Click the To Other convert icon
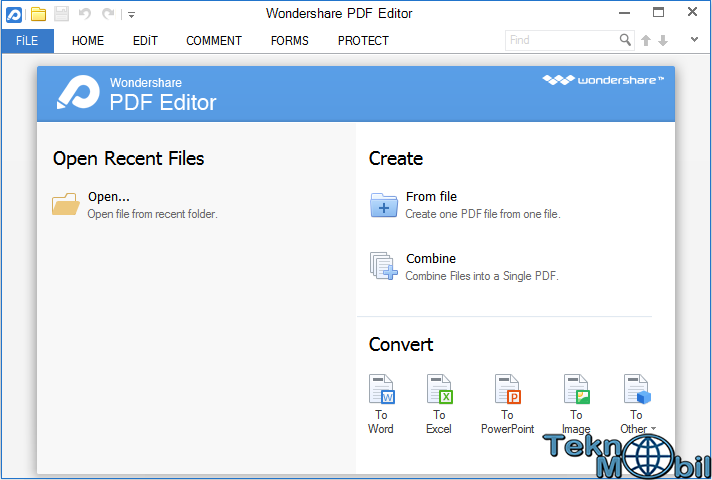712x480 pixels. 637,389
